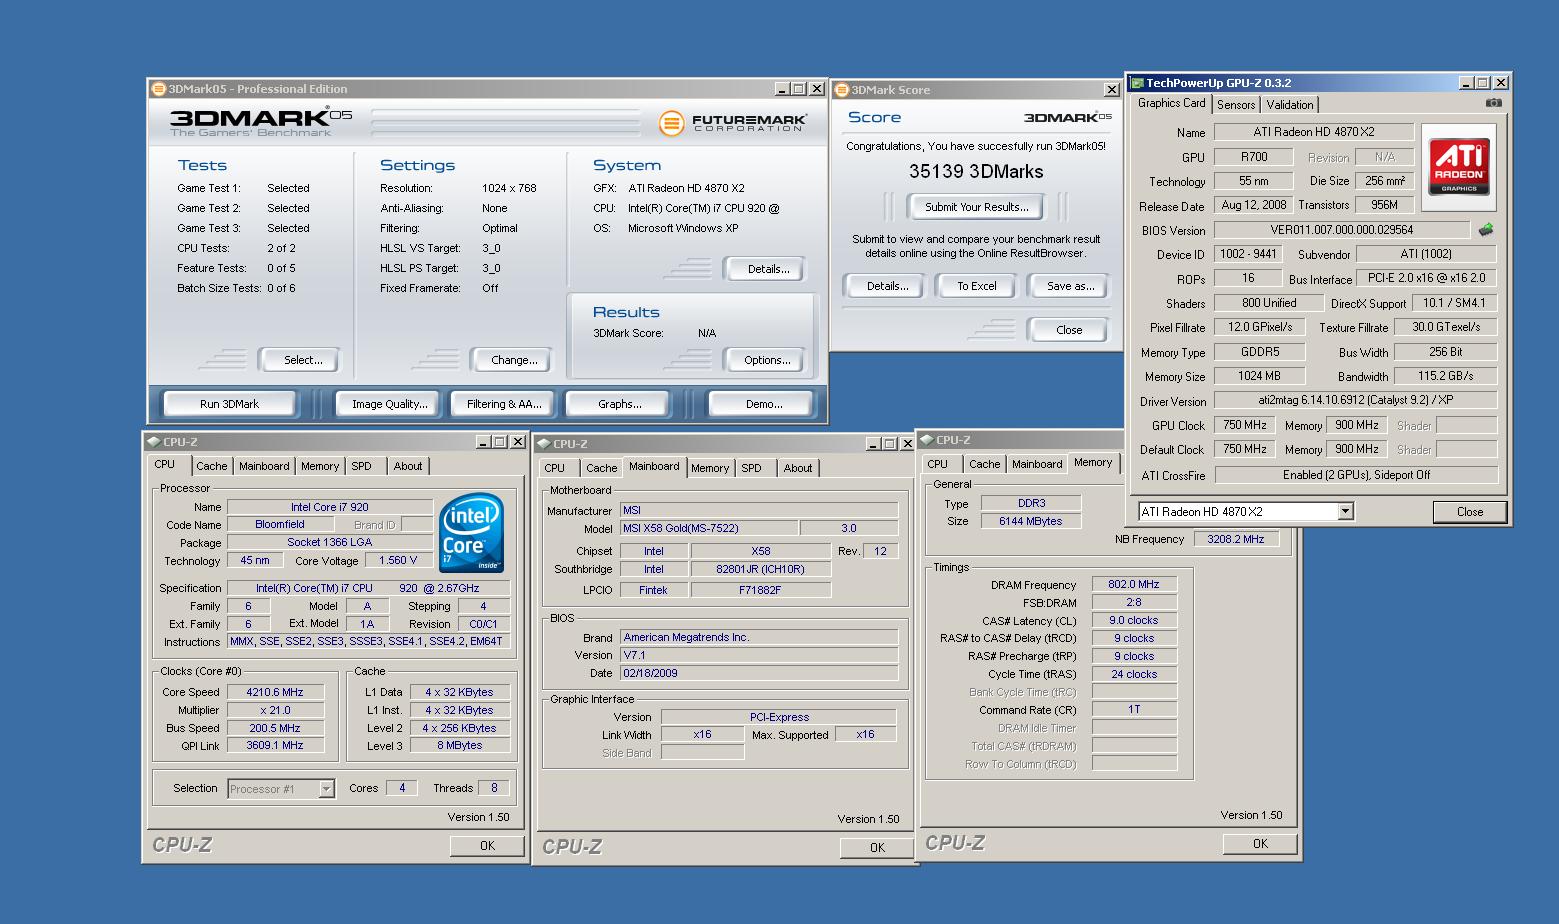Viewport: 1559px width, 924px height.
Task: Click OK in right CPU-Z window
Action: coord(1260,844)
